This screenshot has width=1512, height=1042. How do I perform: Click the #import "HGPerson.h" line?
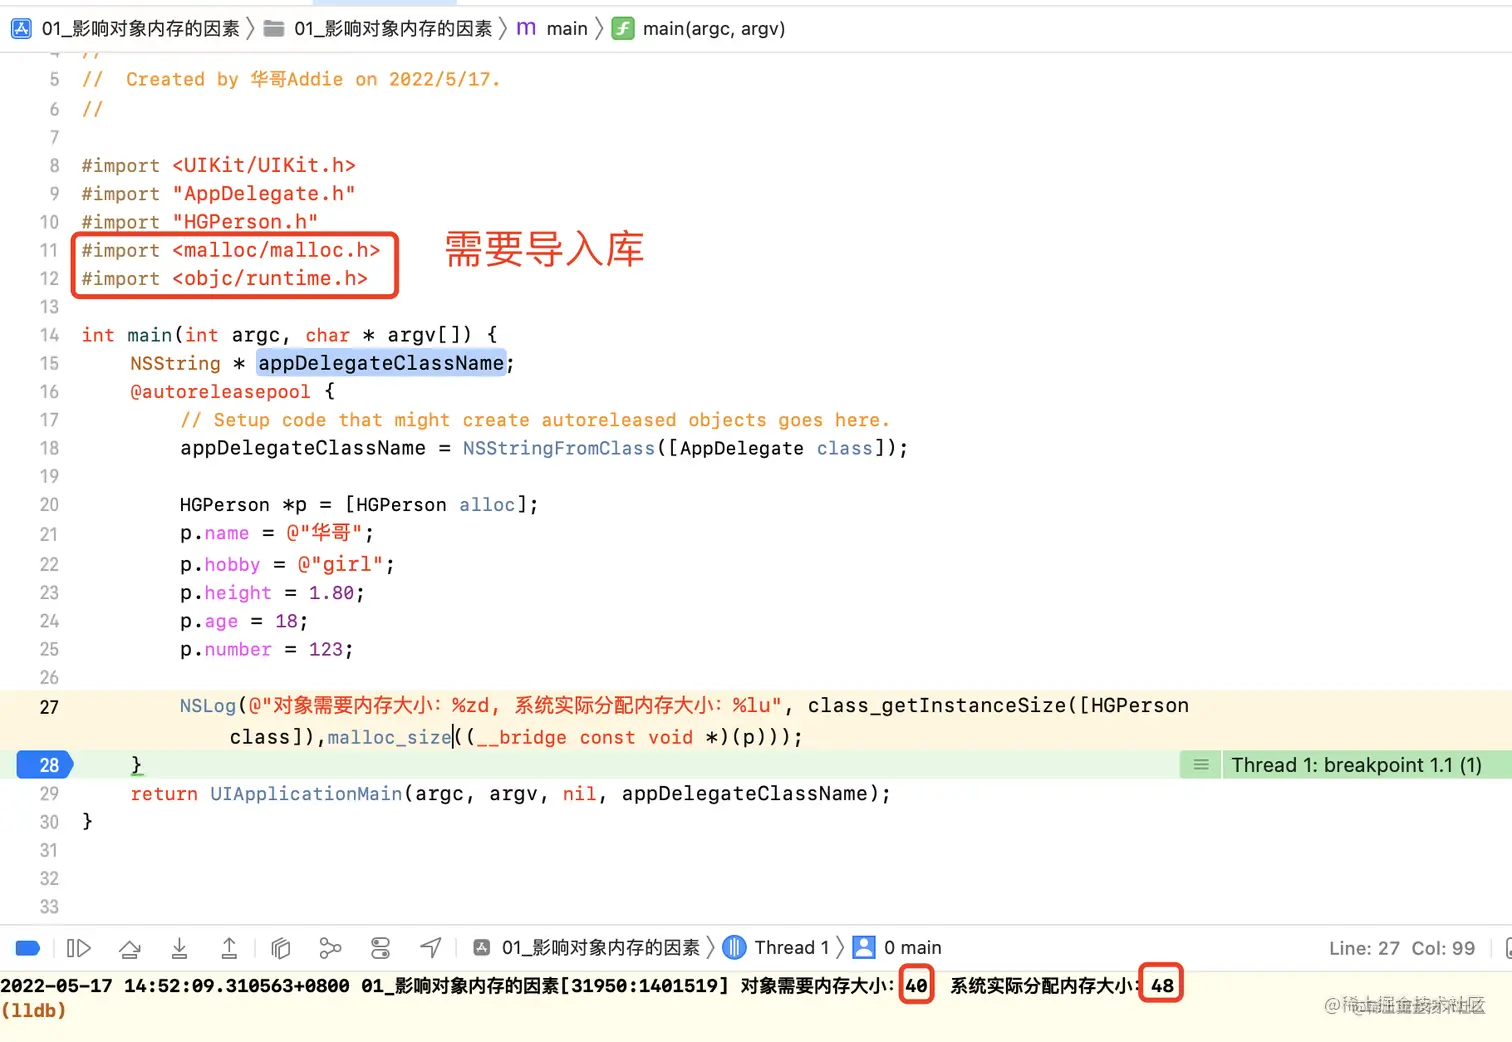coord(200,222)
